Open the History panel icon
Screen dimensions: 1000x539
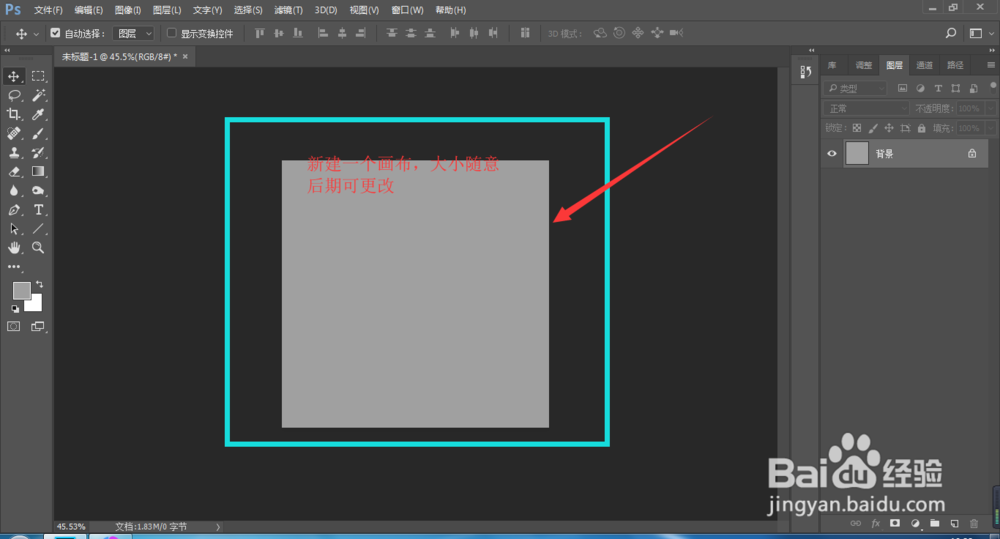coord(805,72)
